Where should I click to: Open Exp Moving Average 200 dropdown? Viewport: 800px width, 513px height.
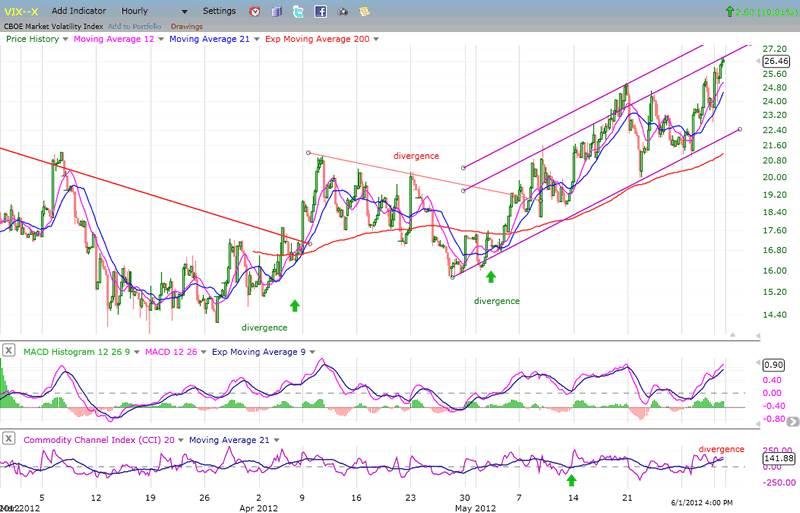coord(376,38)
